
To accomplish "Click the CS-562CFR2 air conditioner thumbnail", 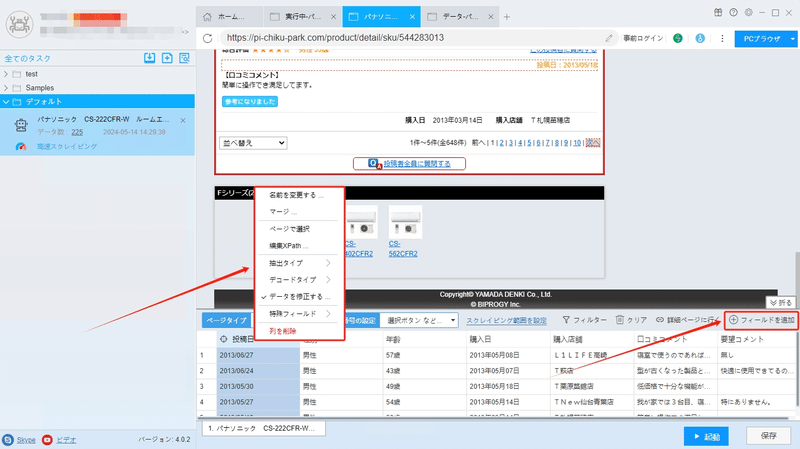I will (405, 222).
